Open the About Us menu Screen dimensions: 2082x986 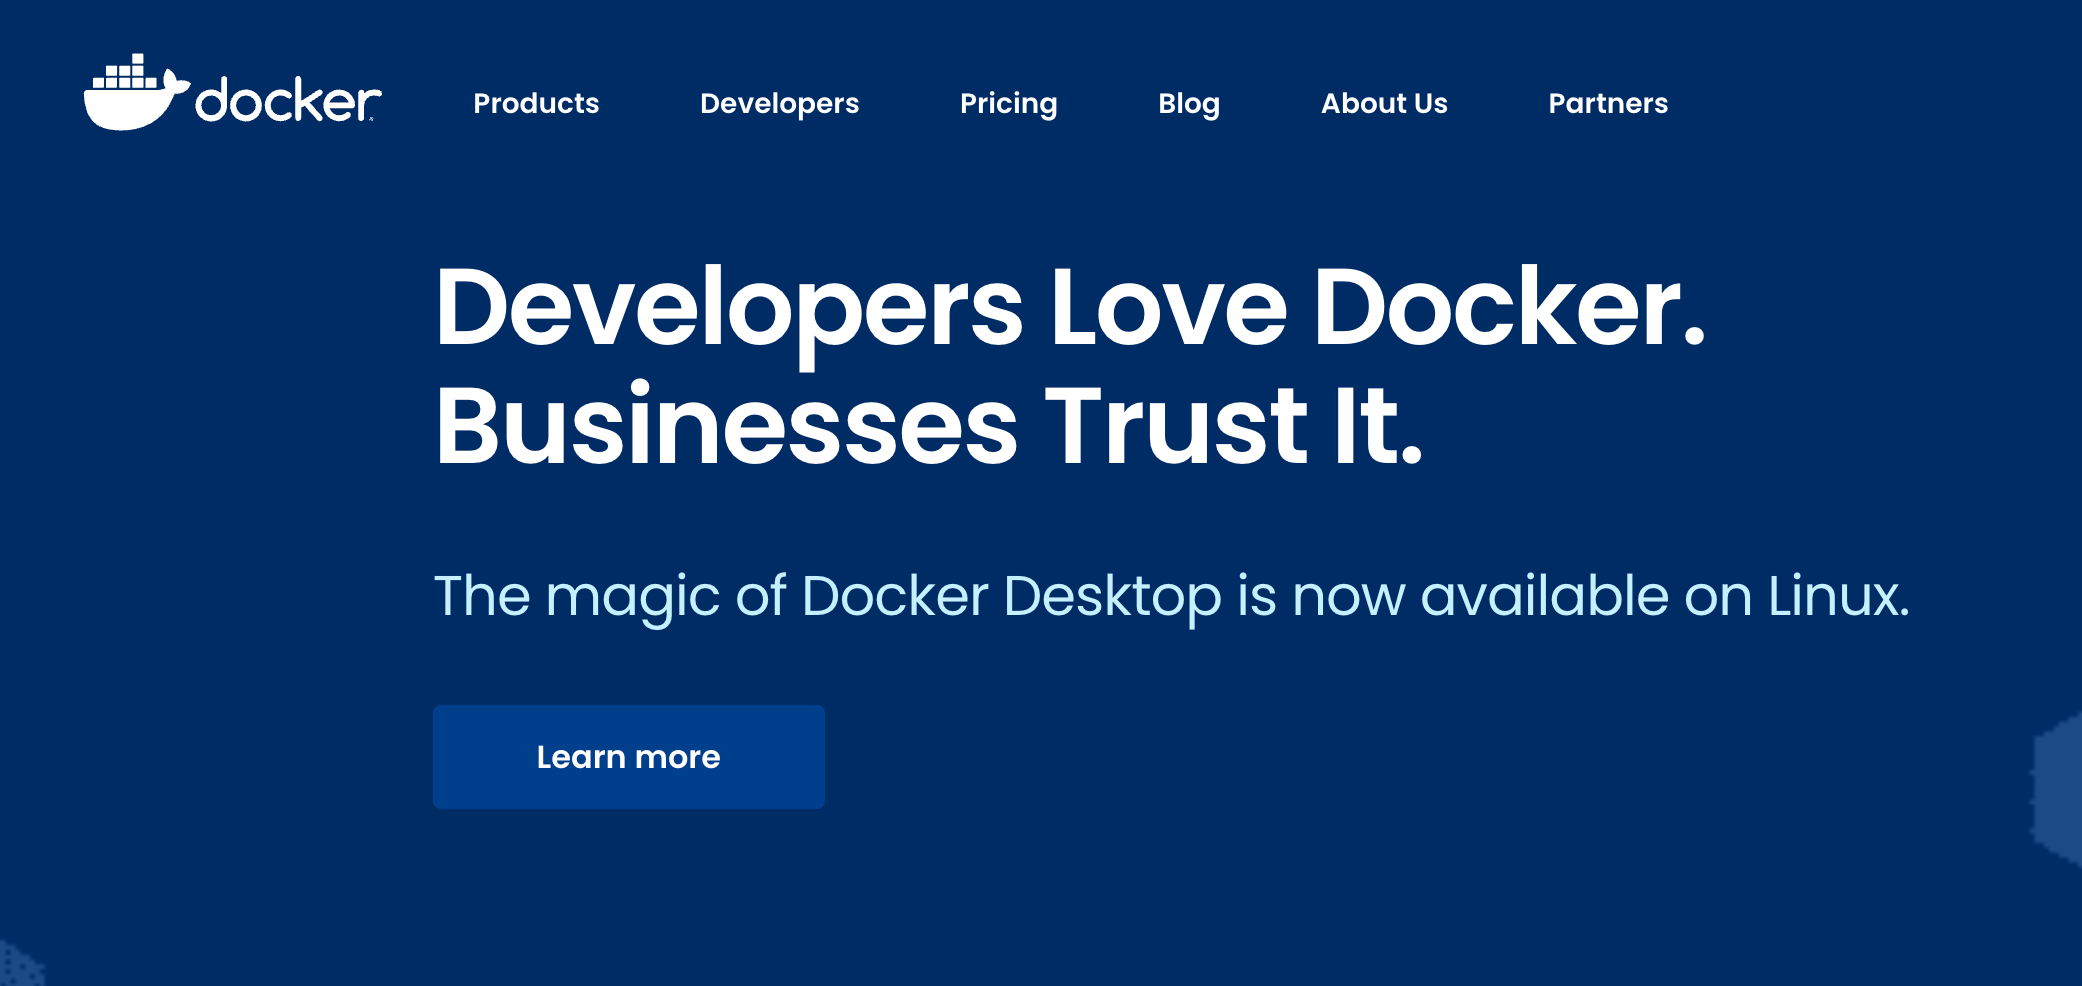tap(1384, 103)
